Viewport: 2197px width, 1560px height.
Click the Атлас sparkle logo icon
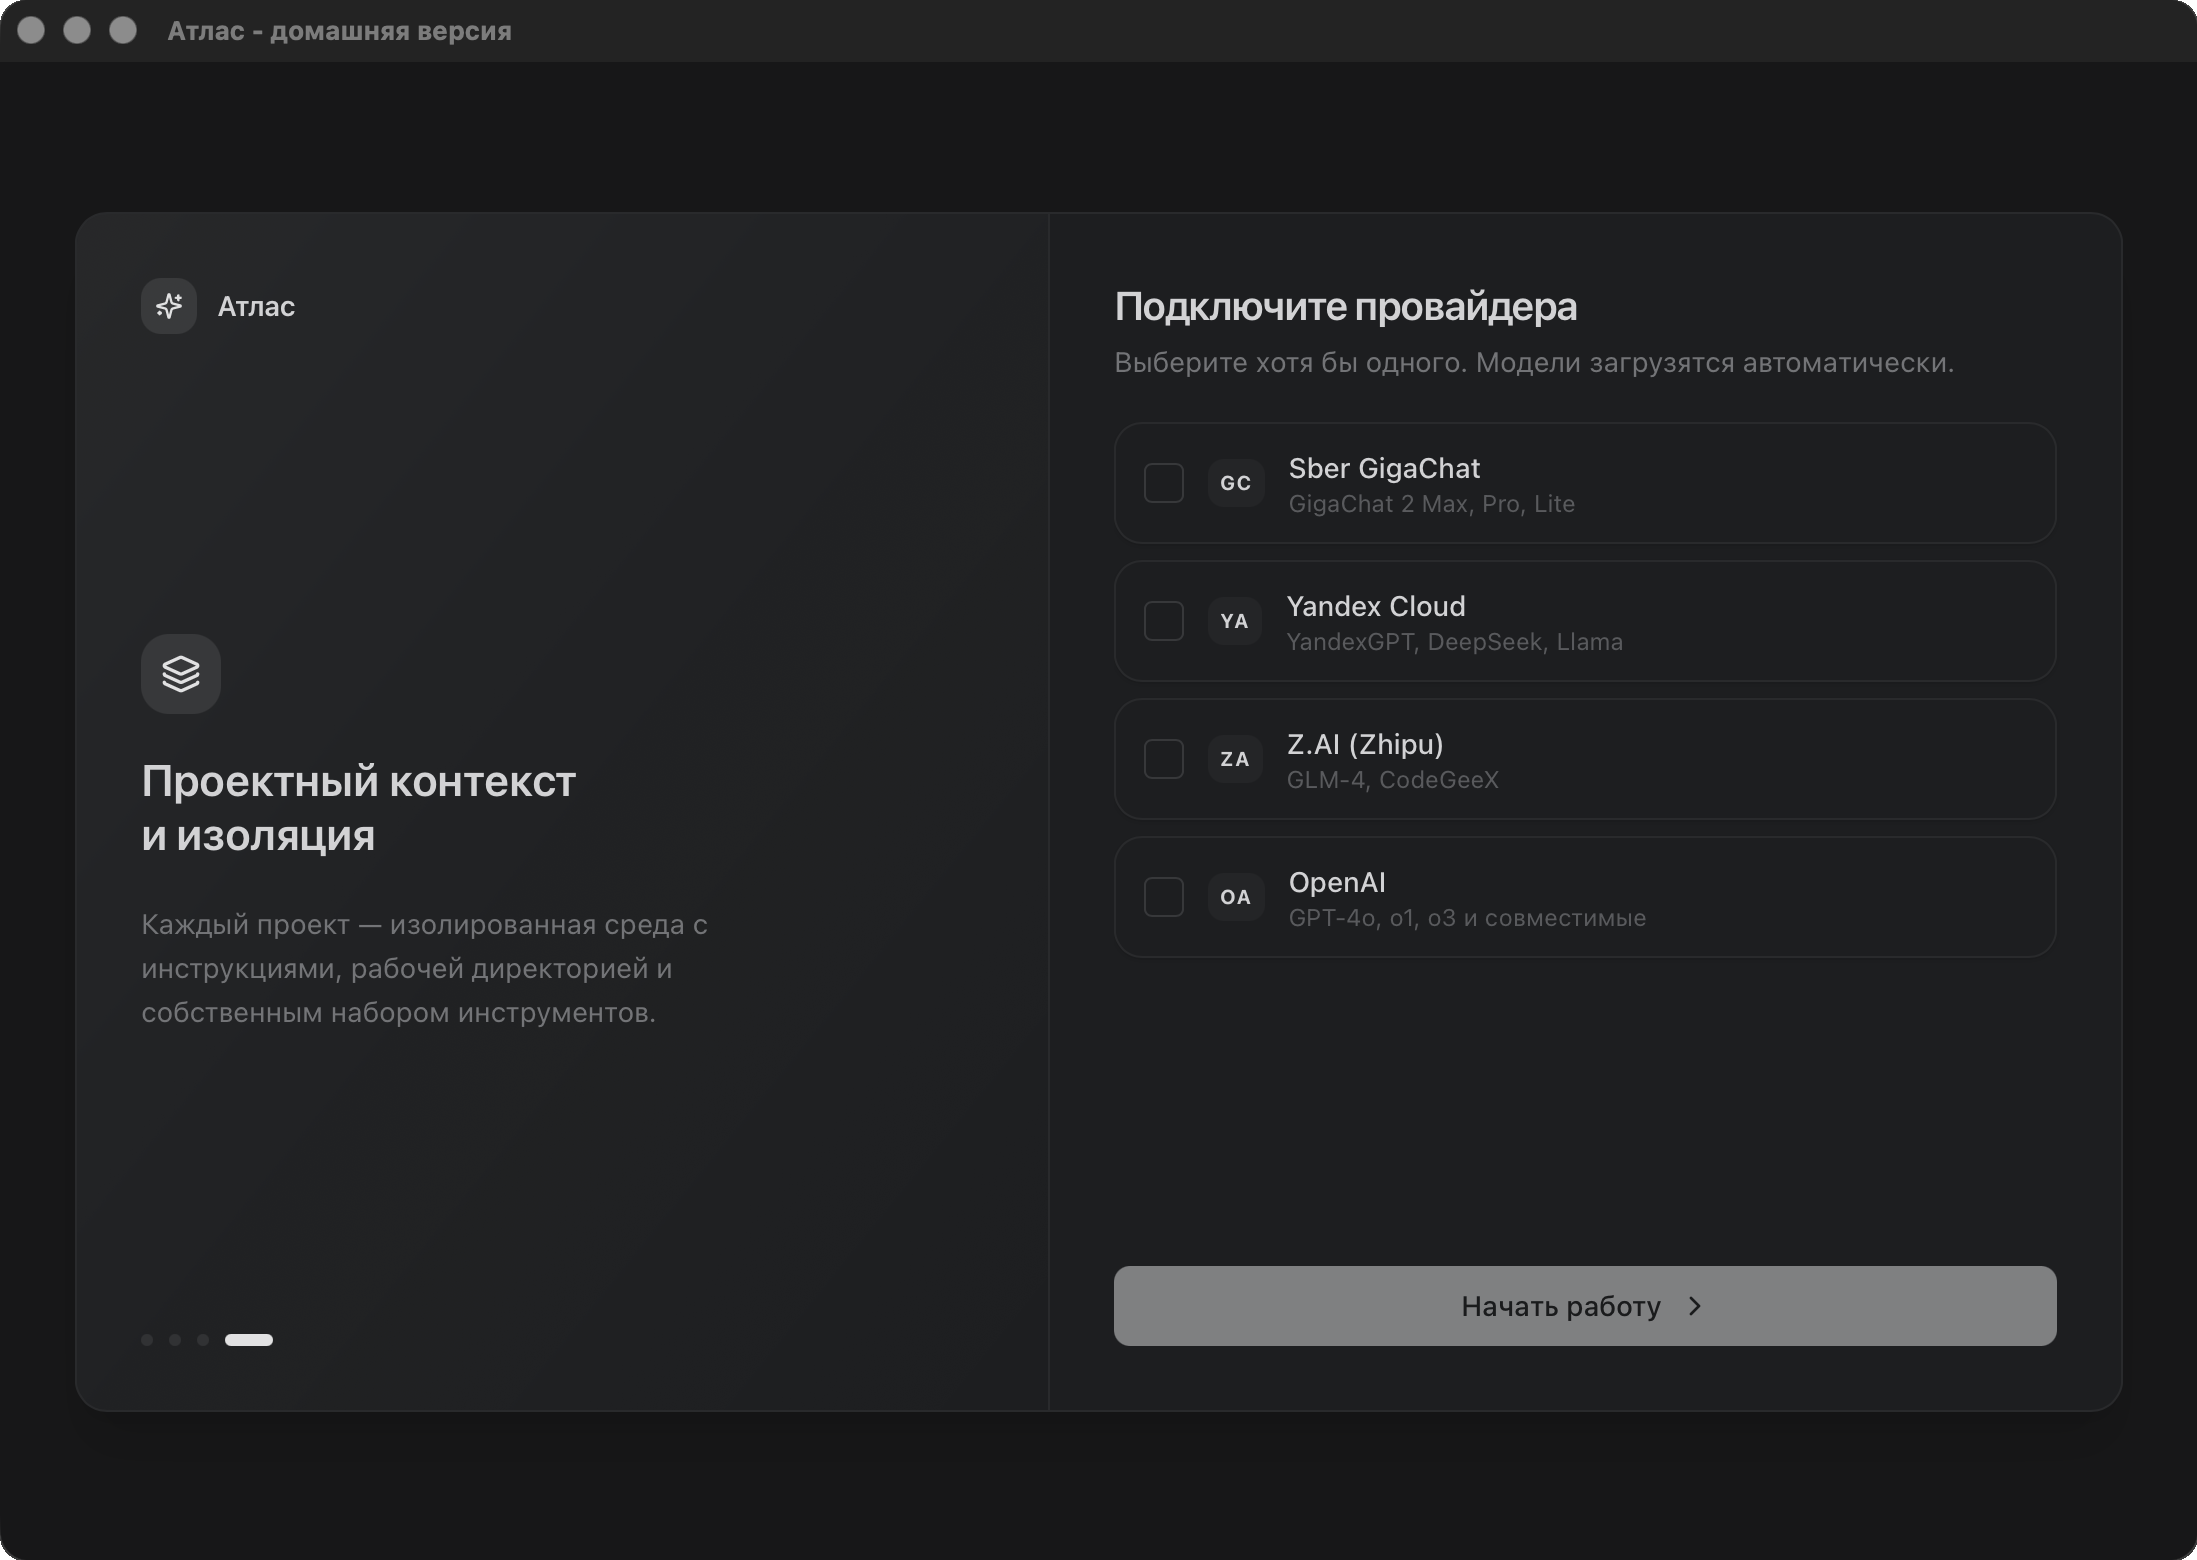pyautogui.click(x=169, y=306)
